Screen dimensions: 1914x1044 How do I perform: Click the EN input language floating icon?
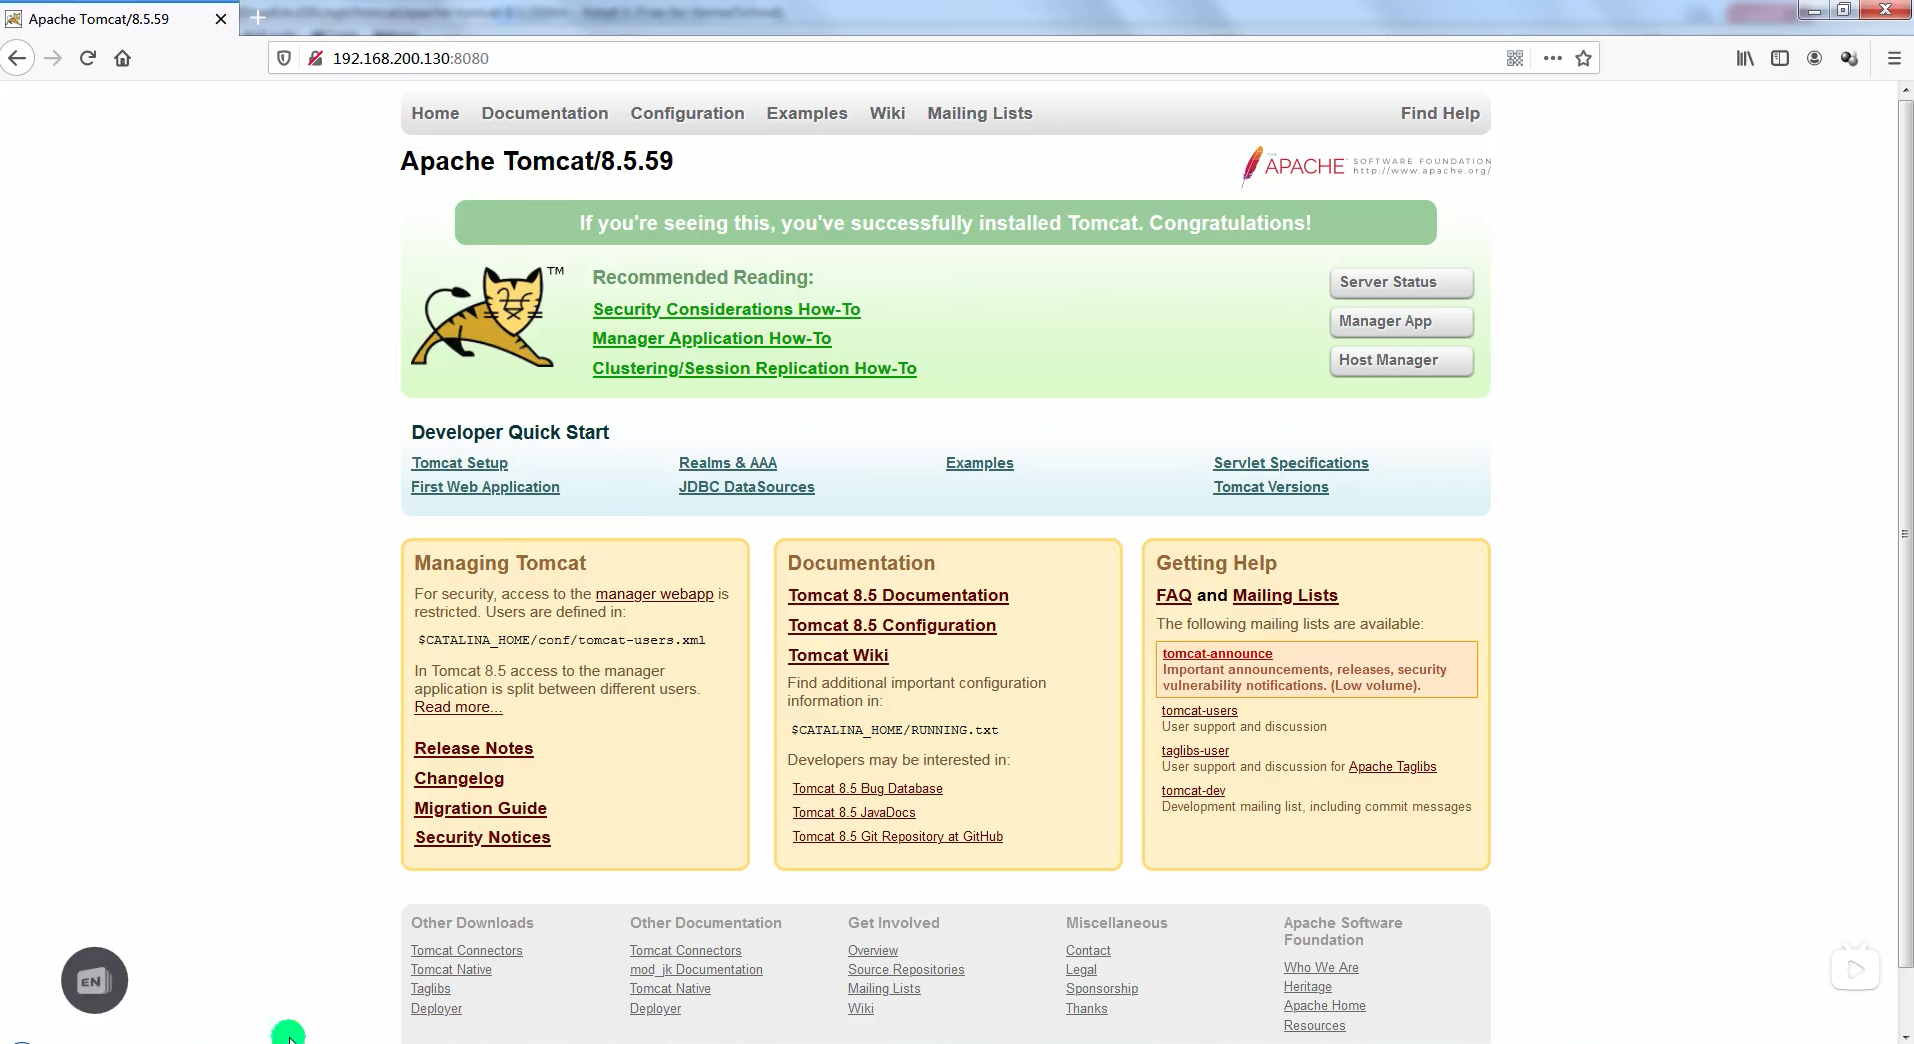(95, 980)
